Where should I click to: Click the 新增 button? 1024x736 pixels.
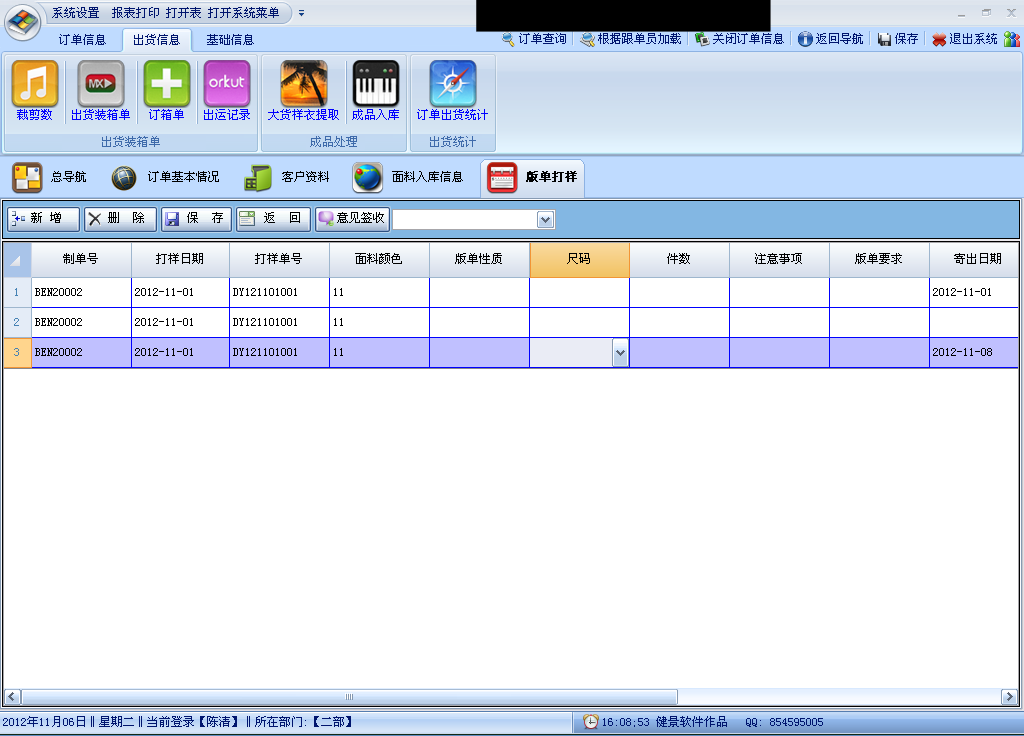point(44,219)
